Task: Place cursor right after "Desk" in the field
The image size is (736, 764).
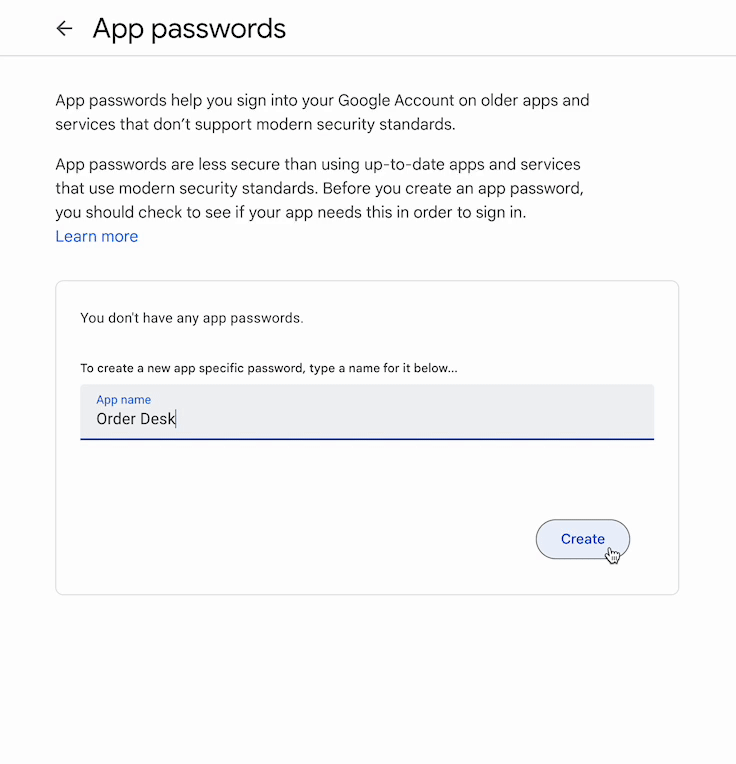Action: pos(176,419)
